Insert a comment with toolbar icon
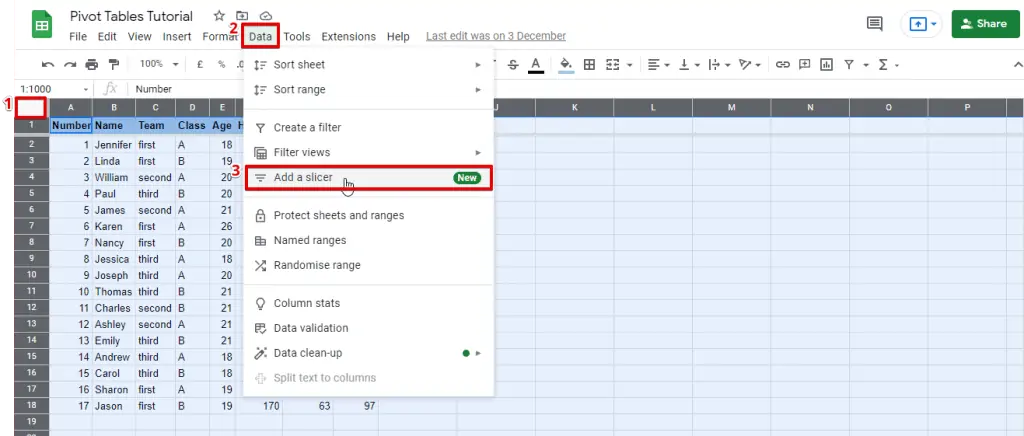This screenshot has width=1024, height=436. 805,65
